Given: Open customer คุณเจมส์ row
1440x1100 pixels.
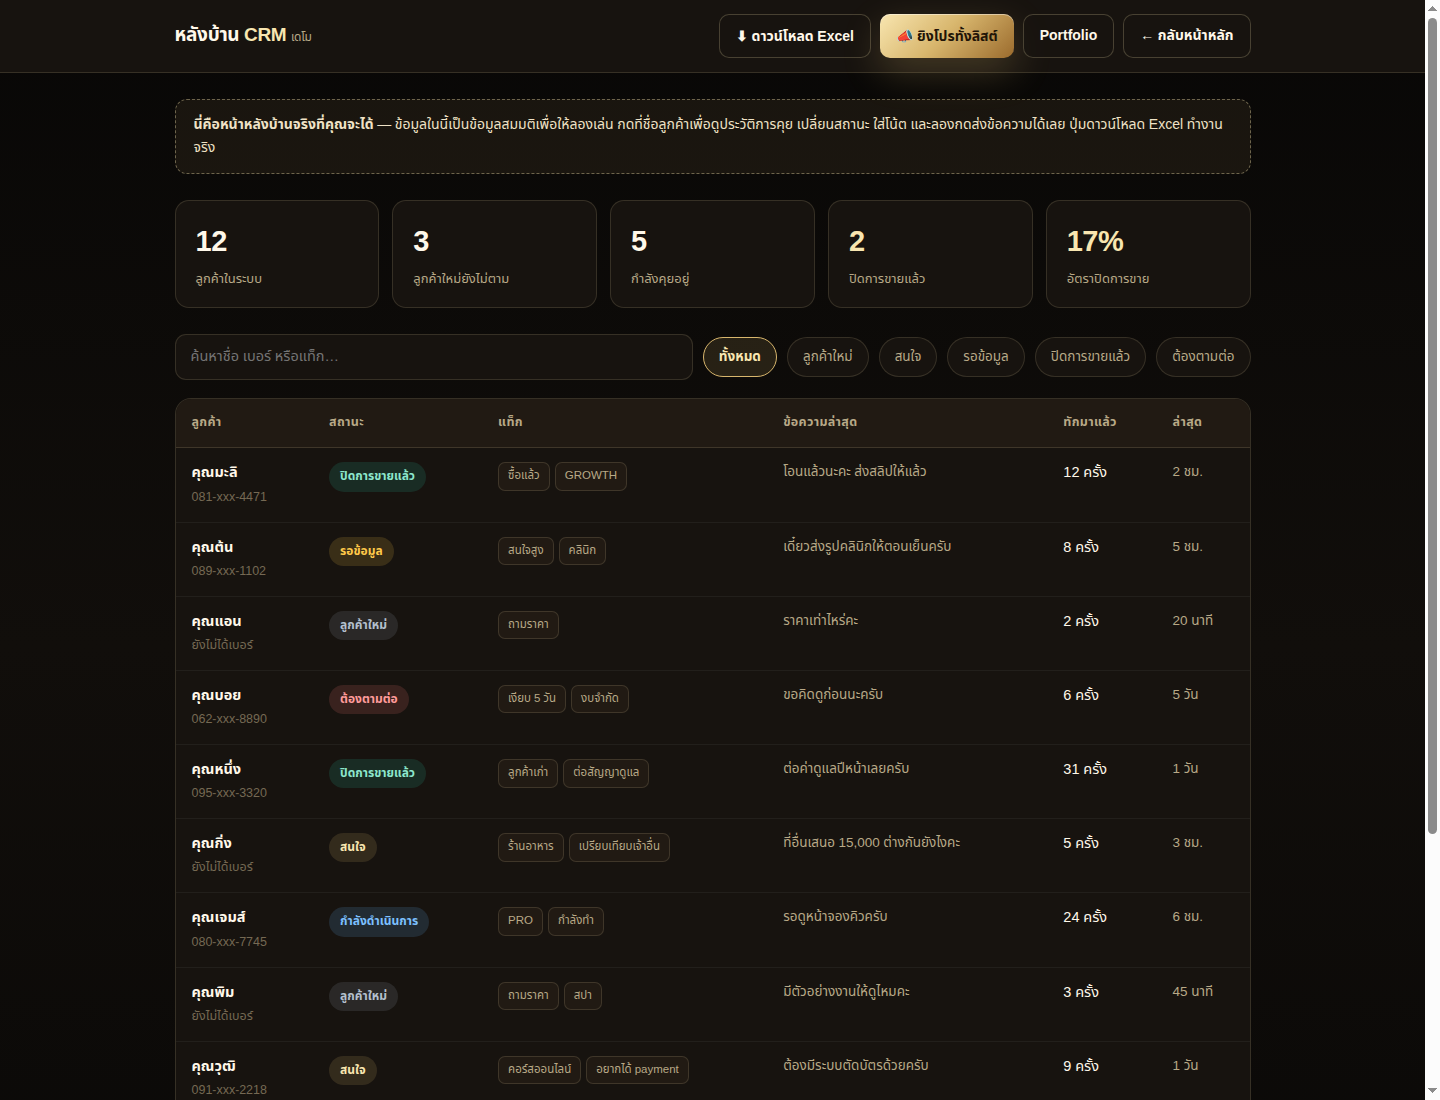Looking at the screenshot, I should click(x=713, y=930).
